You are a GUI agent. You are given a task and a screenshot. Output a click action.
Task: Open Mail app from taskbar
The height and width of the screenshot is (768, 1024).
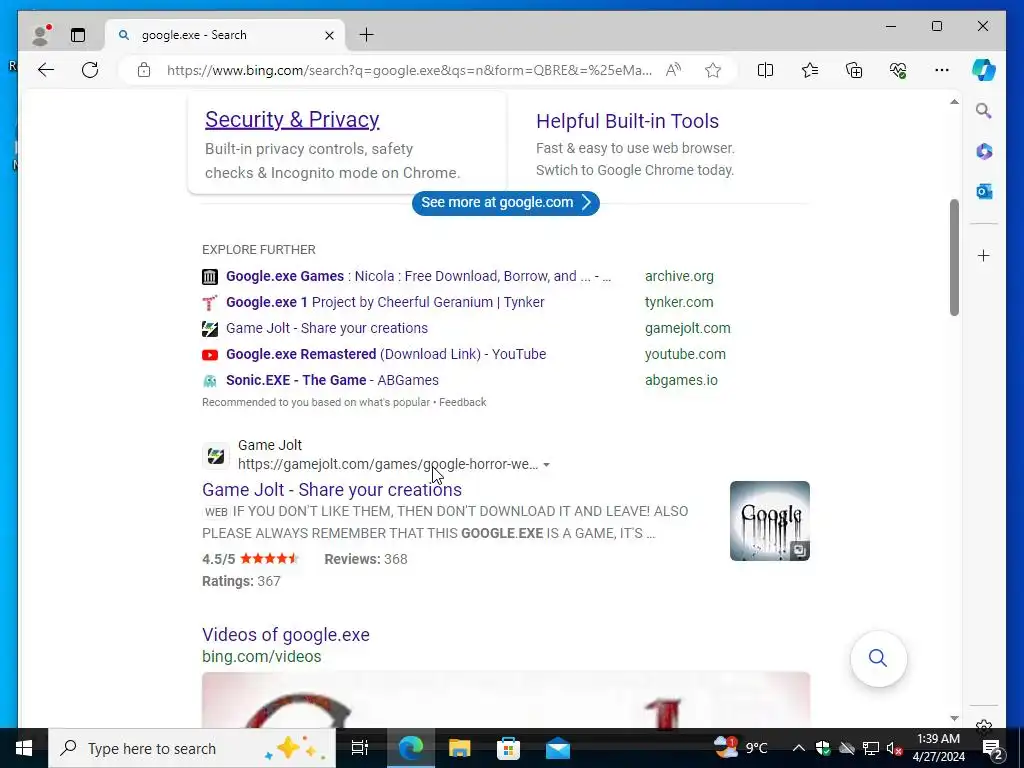(x=558, y=748)
